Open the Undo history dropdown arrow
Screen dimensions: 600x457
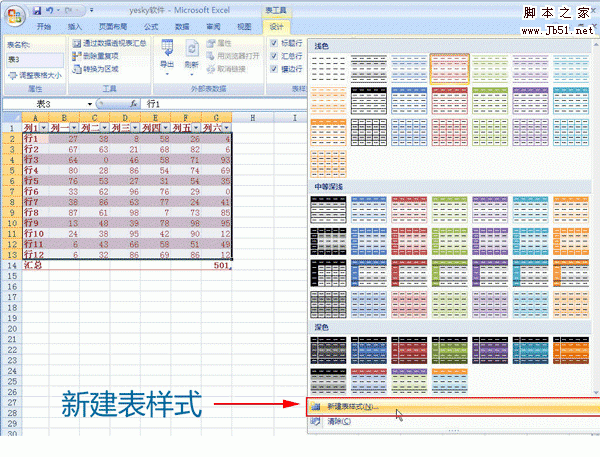[x=59, y=10]
